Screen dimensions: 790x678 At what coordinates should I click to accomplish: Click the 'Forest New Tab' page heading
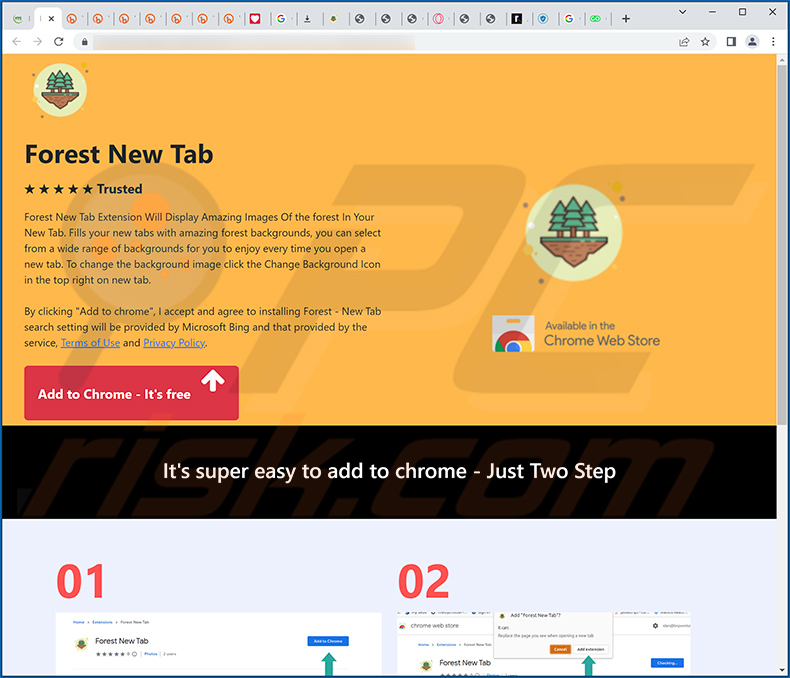(119, 154)
